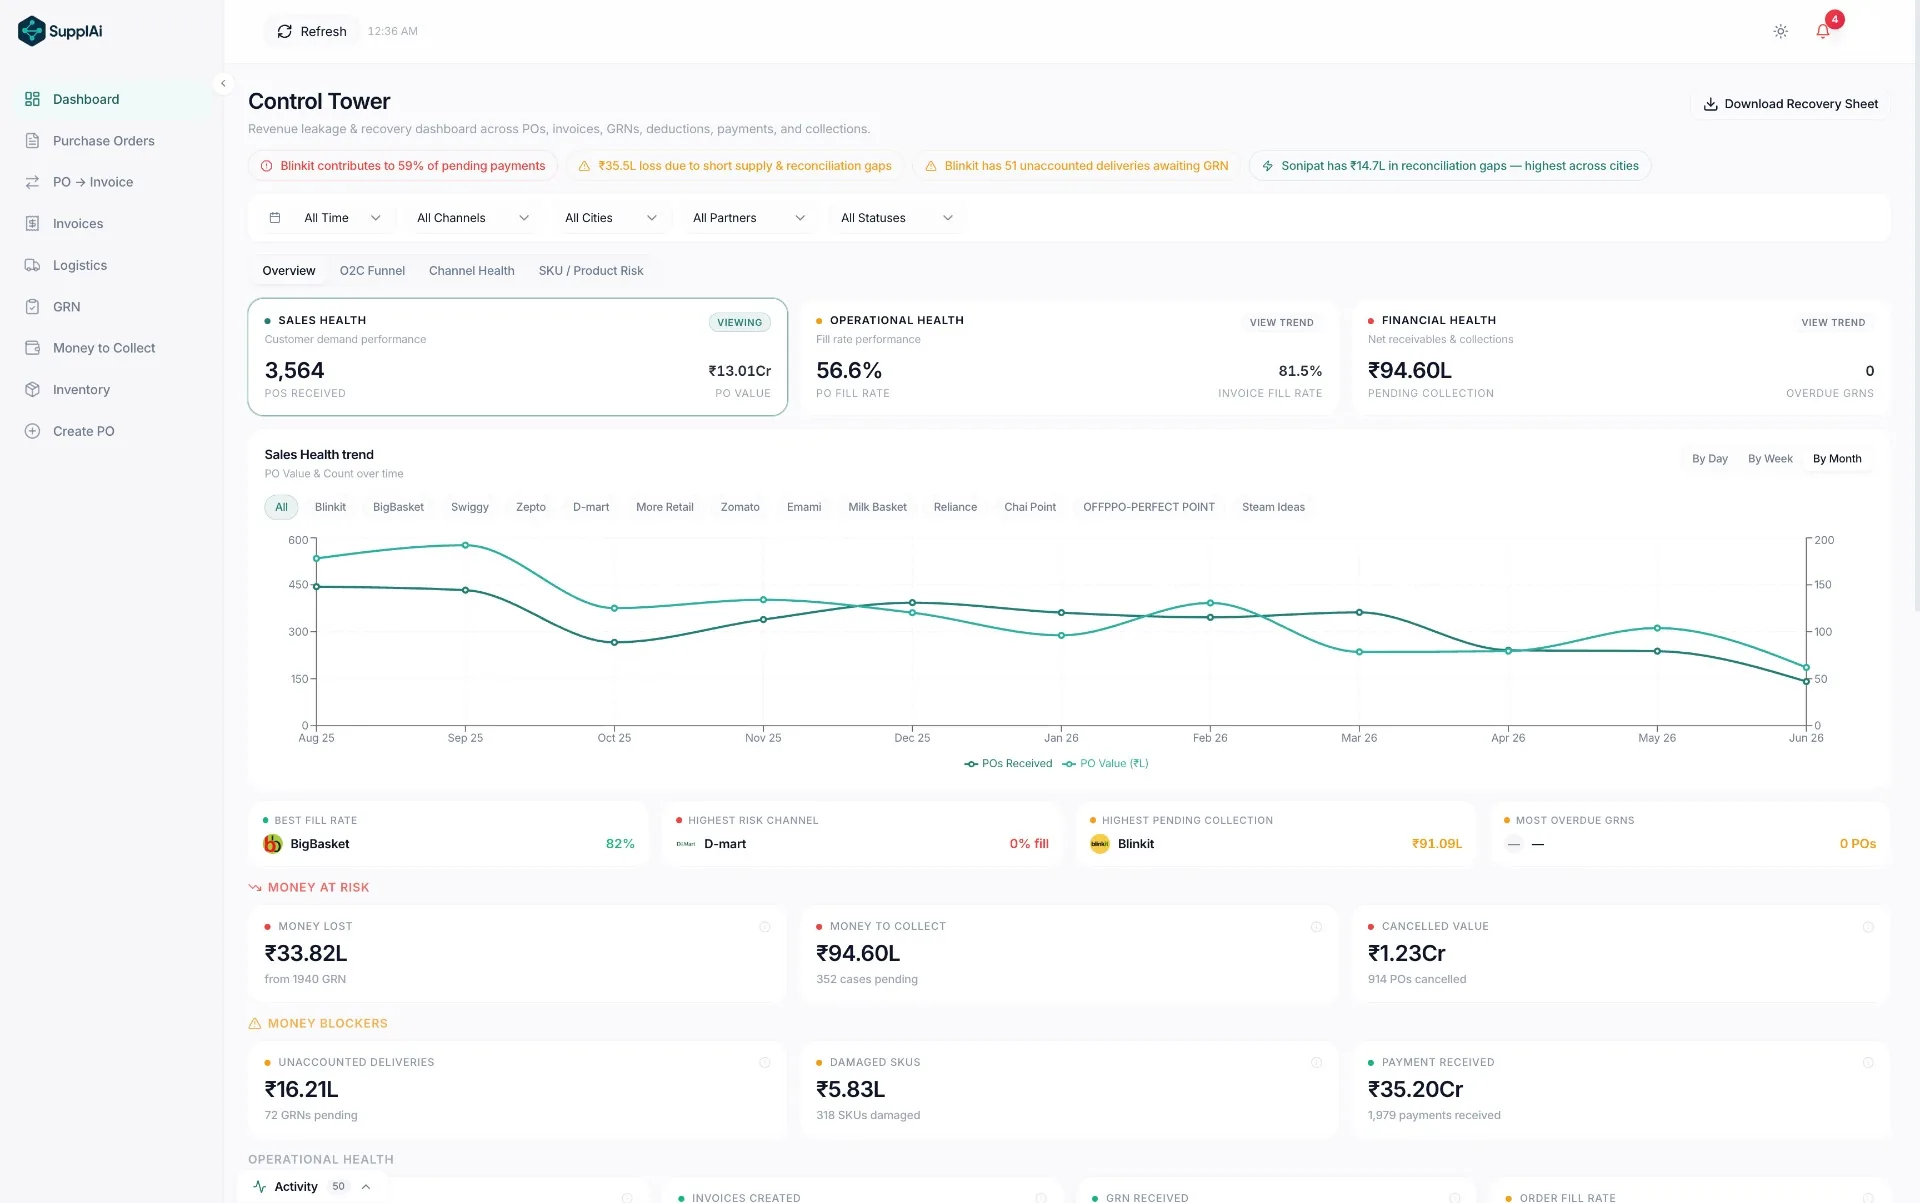1920x1203 pixels.
Task: Click the BigBasket logo in Best Fill Rate
Action: (273, 844)
